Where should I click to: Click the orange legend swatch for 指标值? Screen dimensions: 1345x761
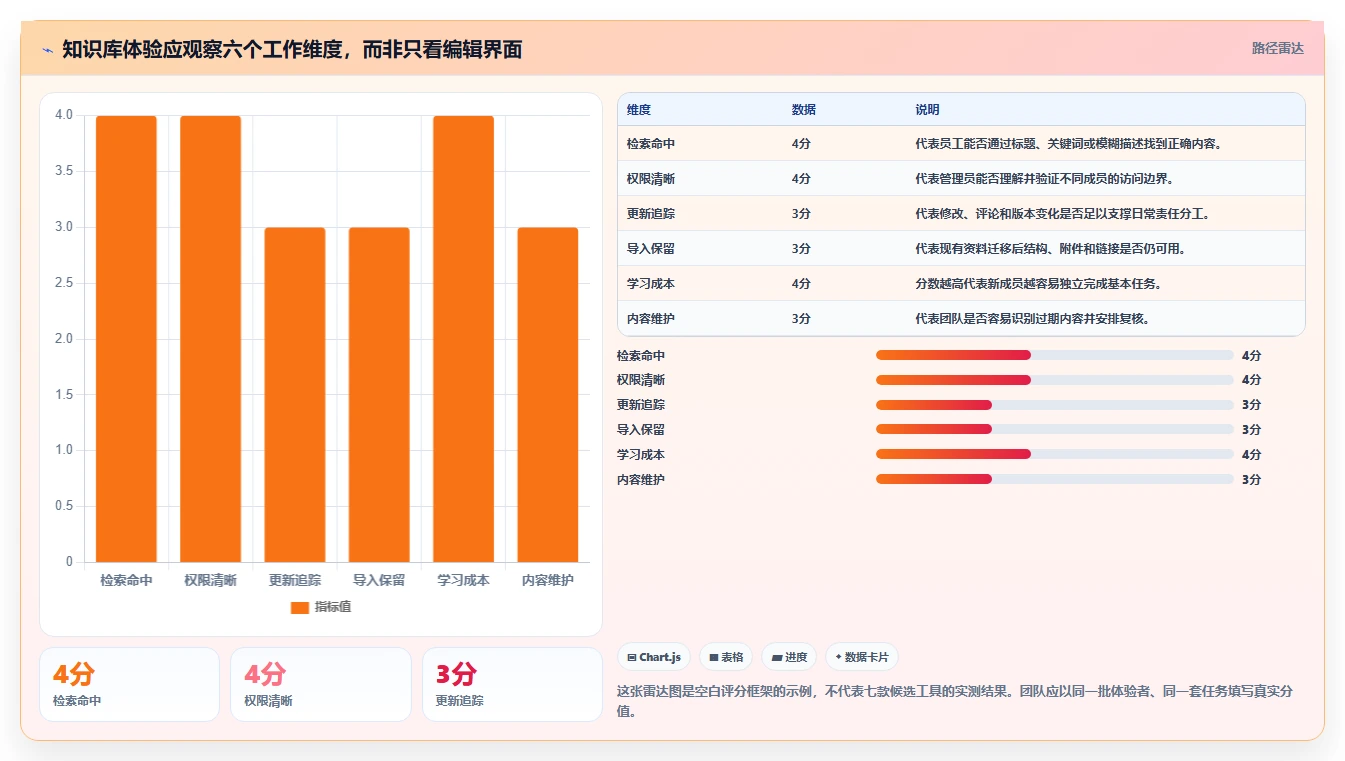[x=300, y=607]
